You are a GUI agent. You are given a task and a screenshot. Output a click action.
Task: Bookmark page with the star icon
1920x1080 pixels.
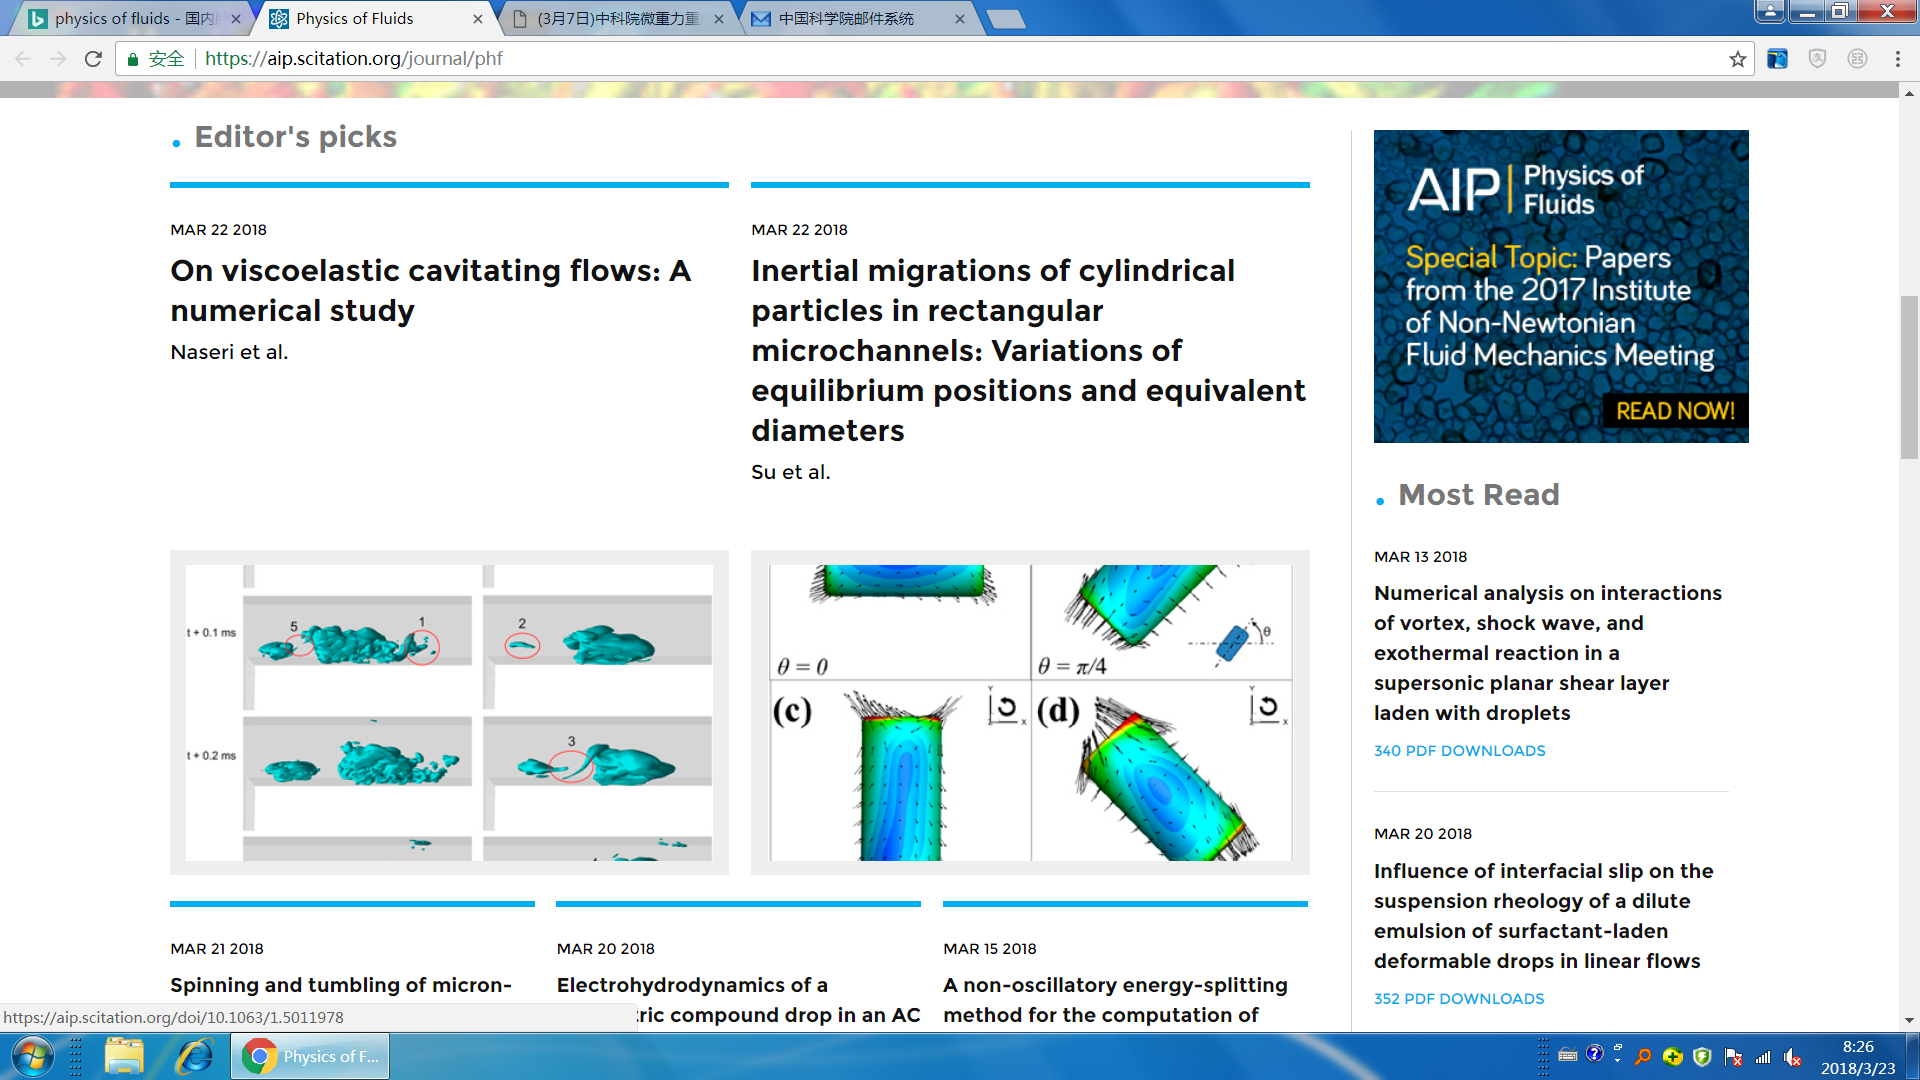tap(1738, 59)
